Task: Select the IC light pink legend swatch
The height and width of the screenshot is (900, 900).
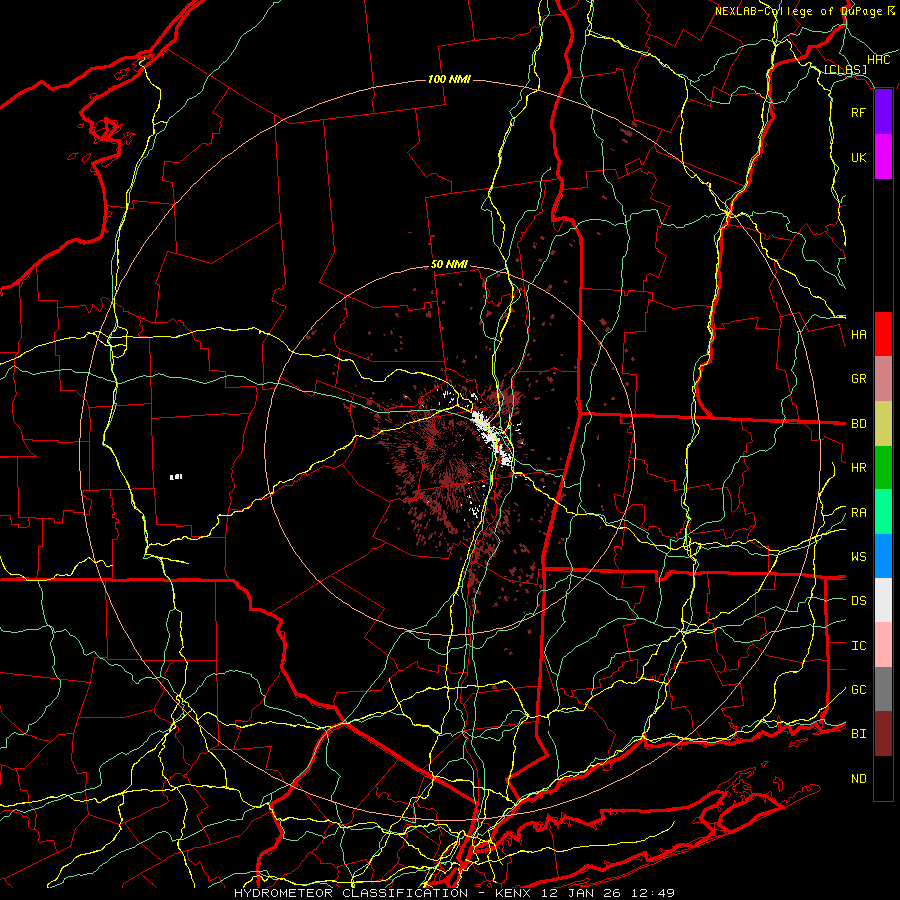Action: tap(883, 645)
